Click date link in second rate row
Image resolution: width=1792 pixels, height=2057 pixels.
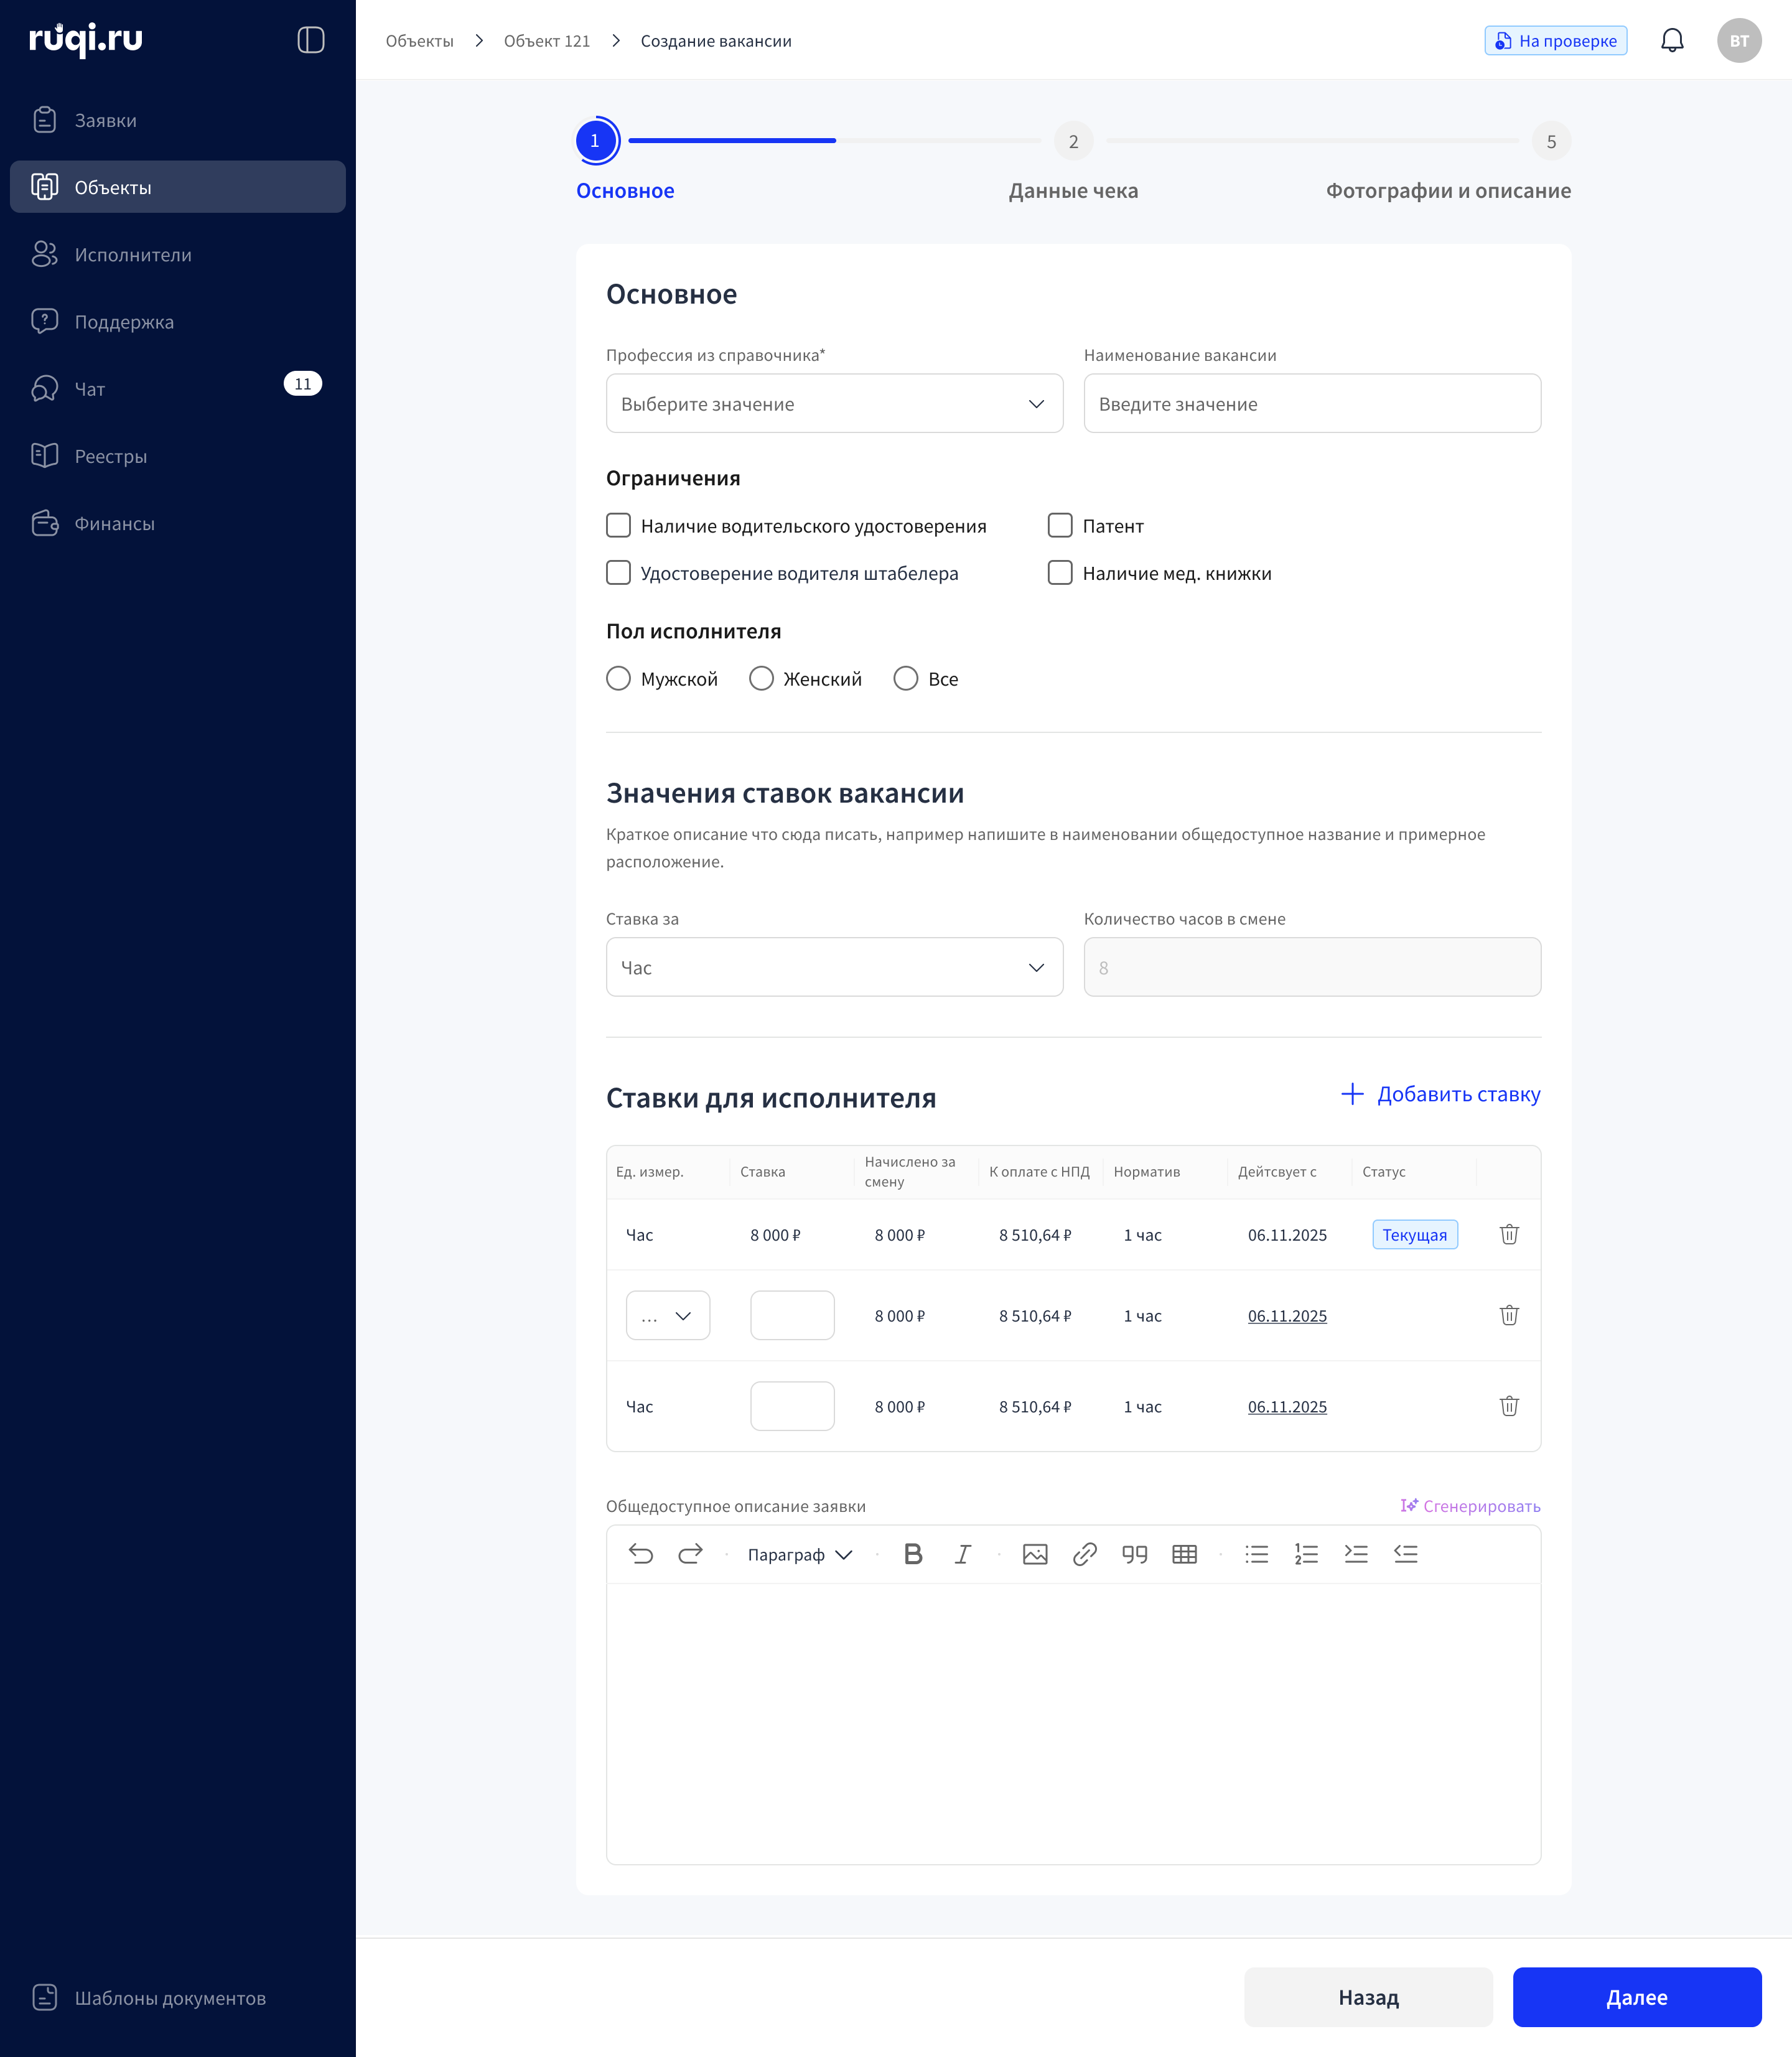coord(1287,1316)
